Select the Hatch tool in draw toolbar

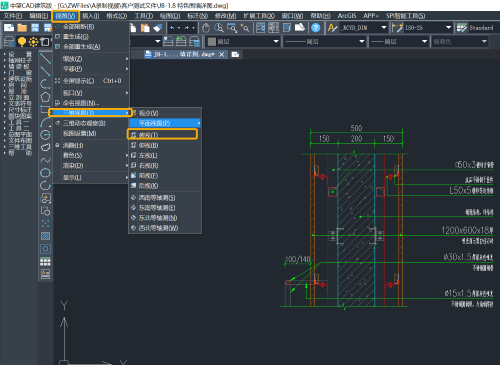[x=45, y=236]
